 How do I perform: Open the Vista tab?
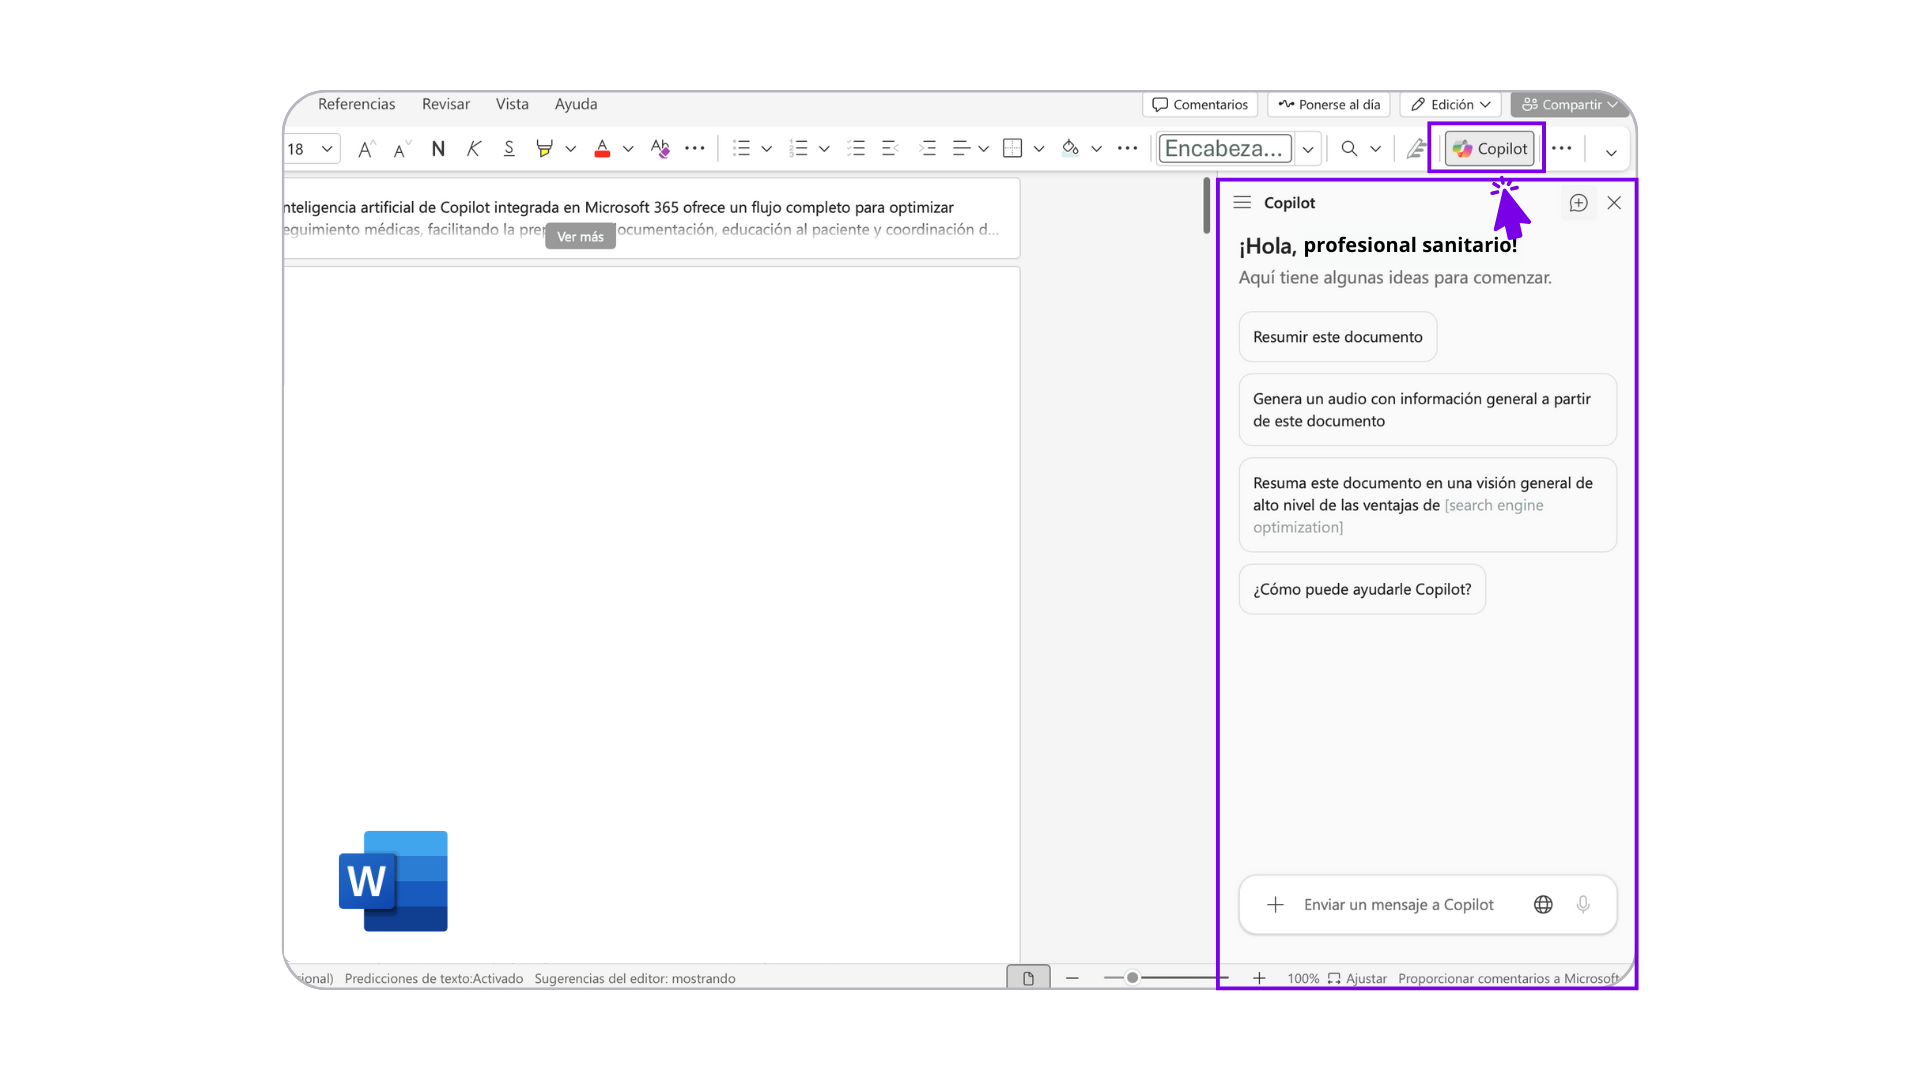pos(512,104)
